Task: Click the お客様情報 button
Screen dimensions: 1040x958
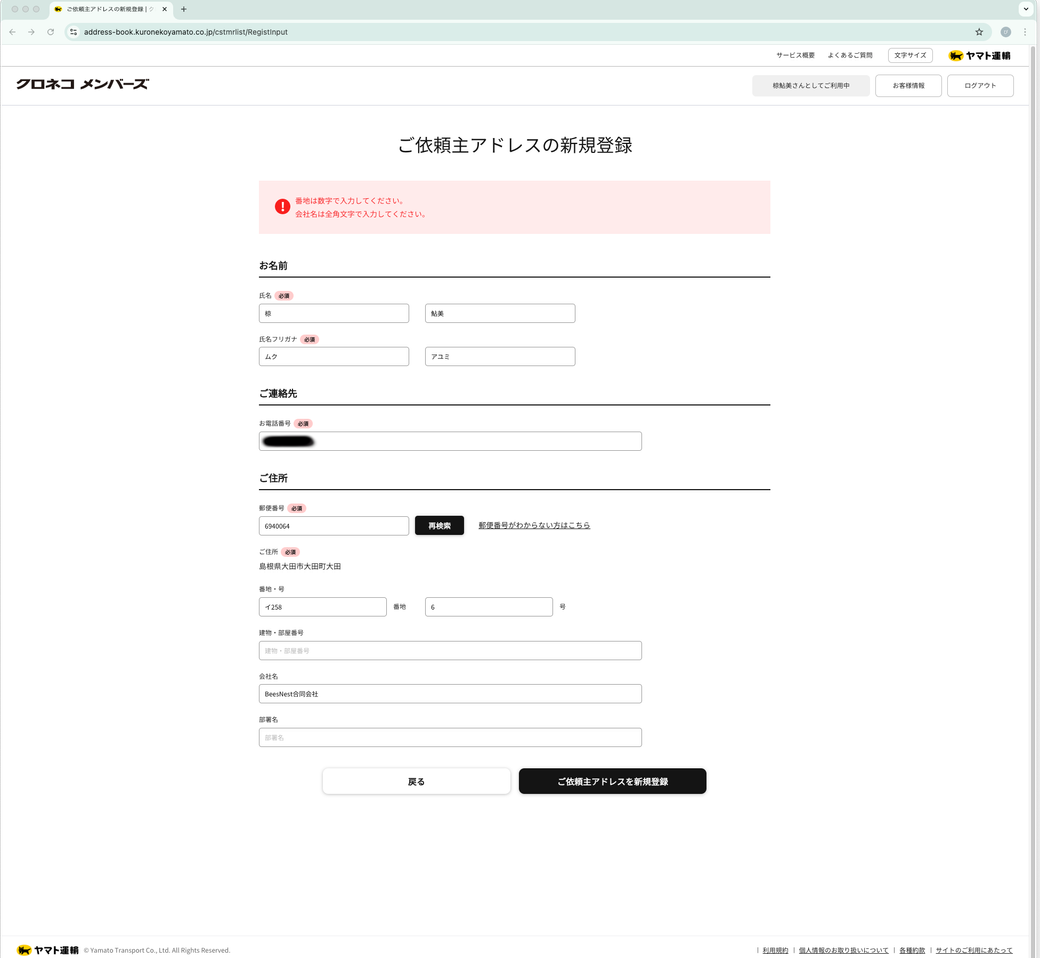Action: pos(908,86)
